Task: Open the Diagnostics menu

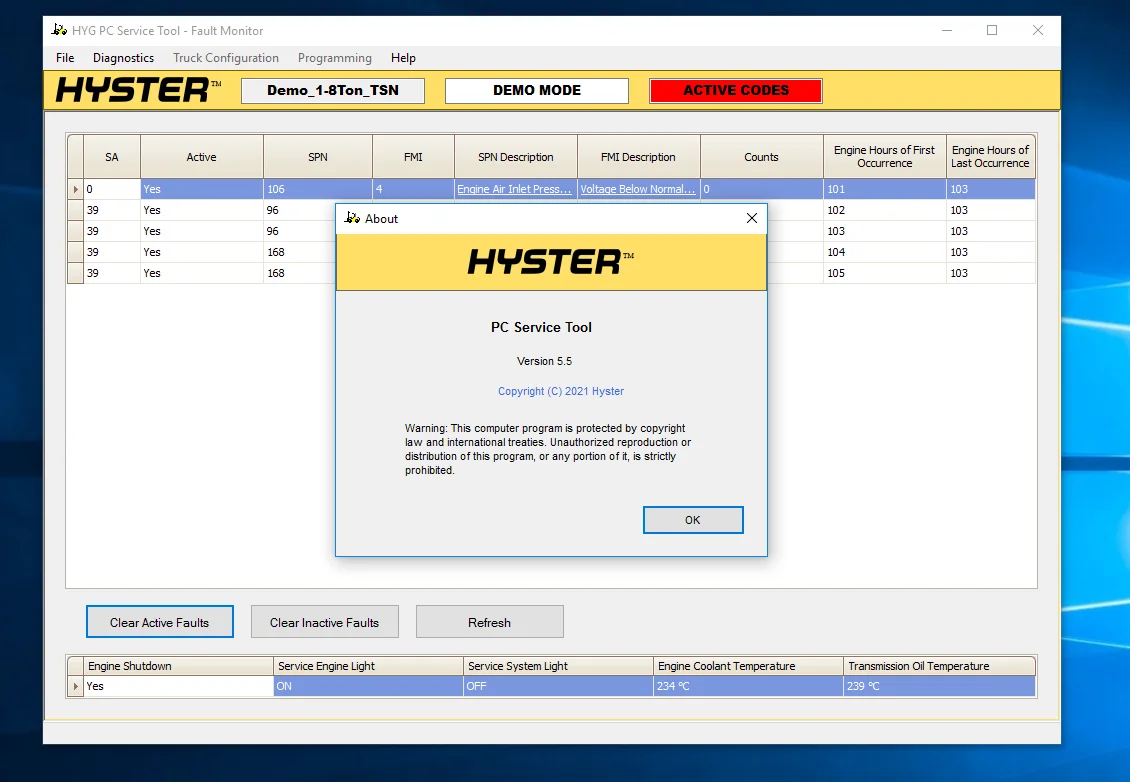Action: click(123, 58)
